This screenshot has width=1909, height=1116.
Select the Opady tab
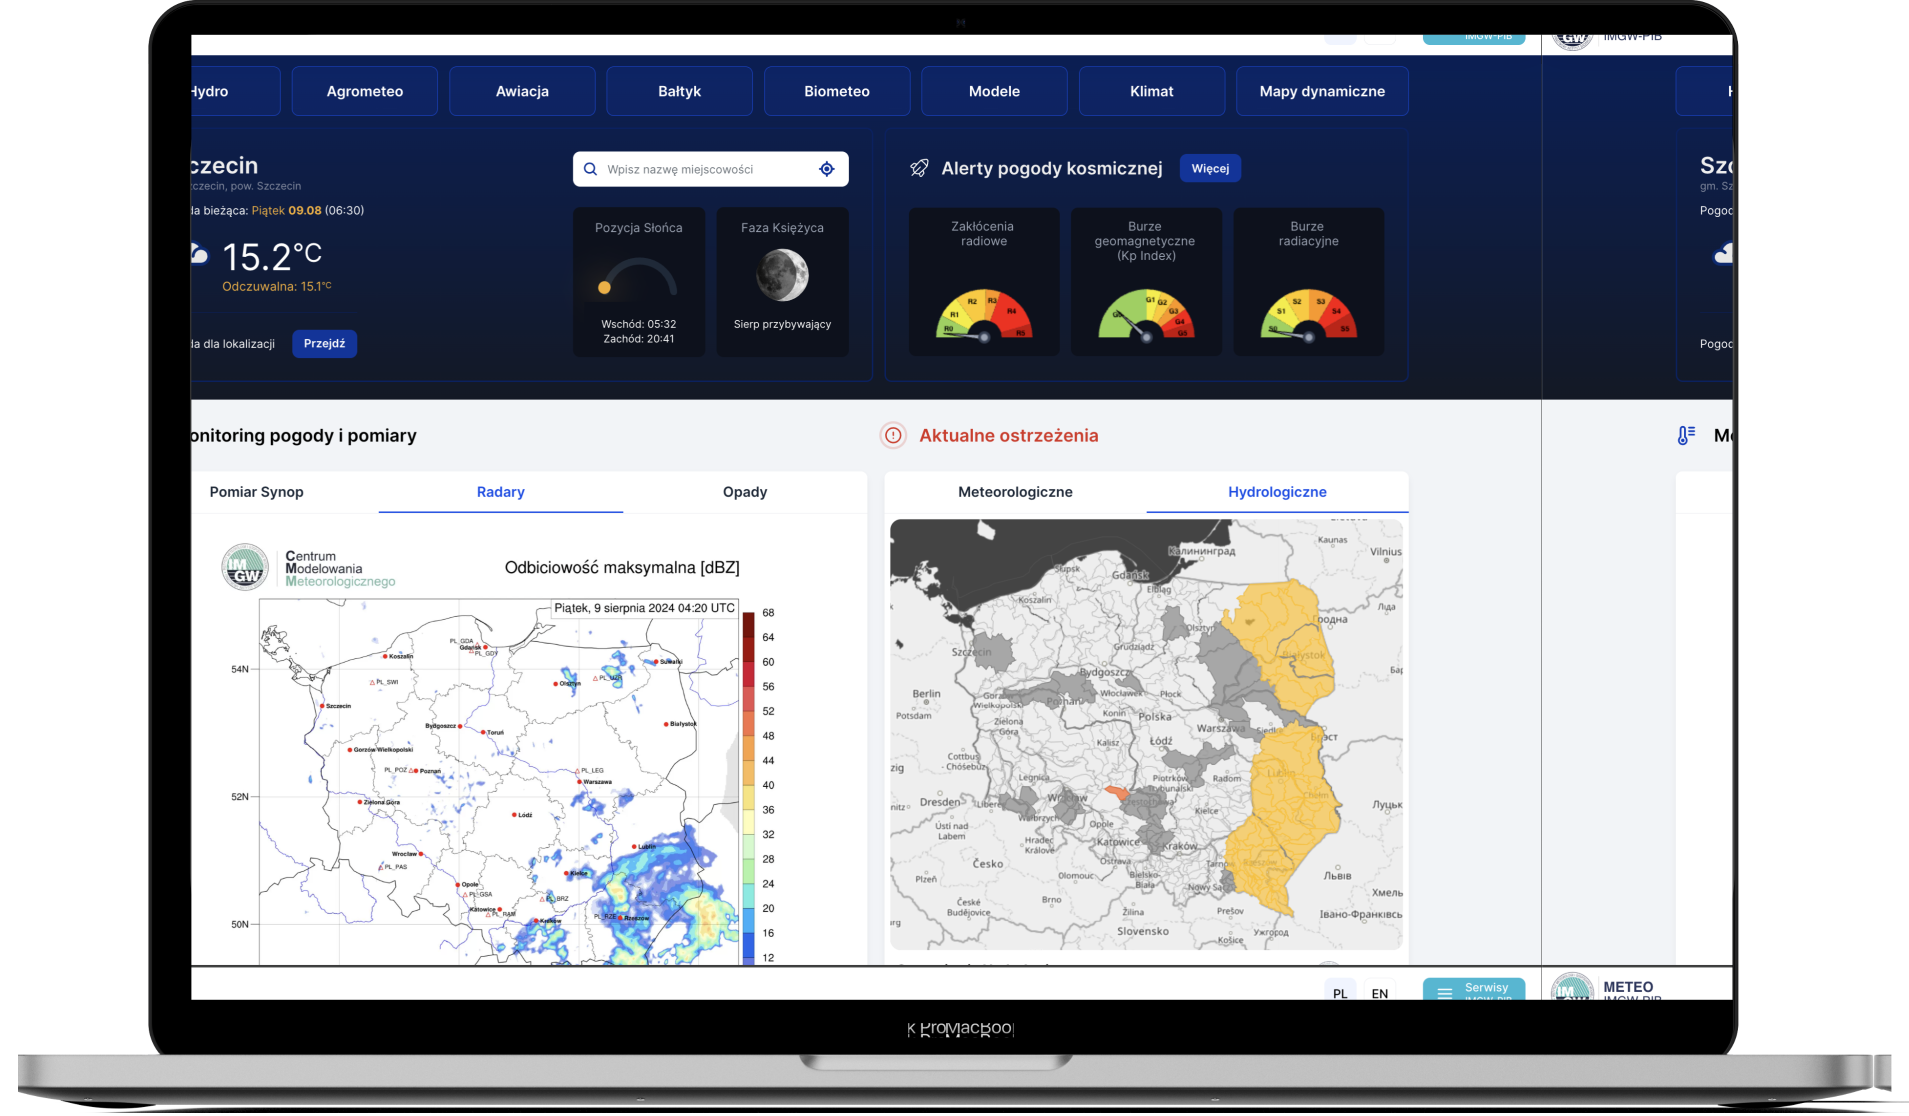745,492
